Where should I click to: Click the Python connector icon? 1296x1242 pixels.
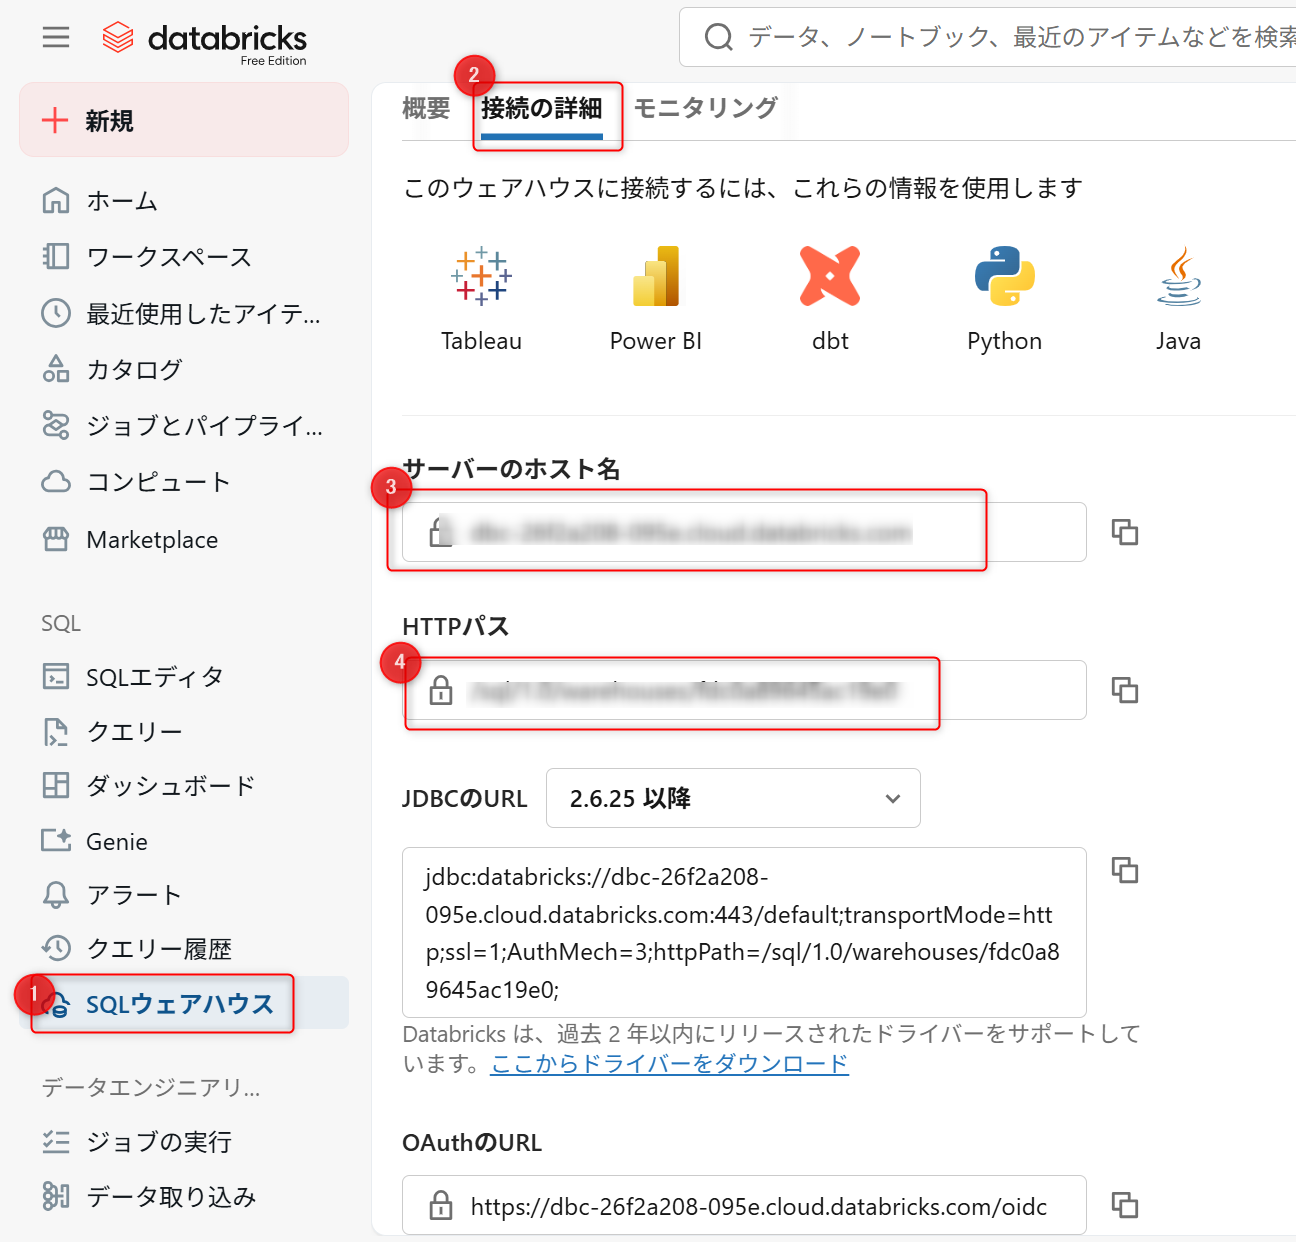pyautogui.click(x=1004, y=276)
